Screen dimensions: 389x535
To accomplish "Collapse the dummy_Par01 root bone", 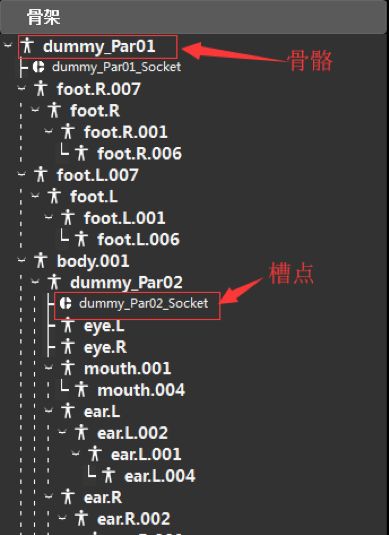I will point(8,45).
